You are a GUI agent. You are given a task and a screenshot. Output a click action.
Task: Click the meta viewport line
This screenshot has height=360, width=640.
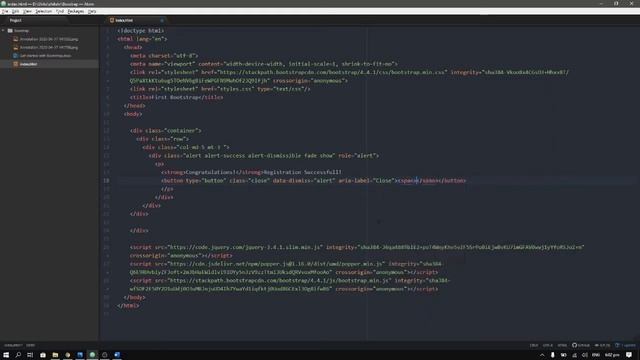pyautogui.click(x=264, y=64)
